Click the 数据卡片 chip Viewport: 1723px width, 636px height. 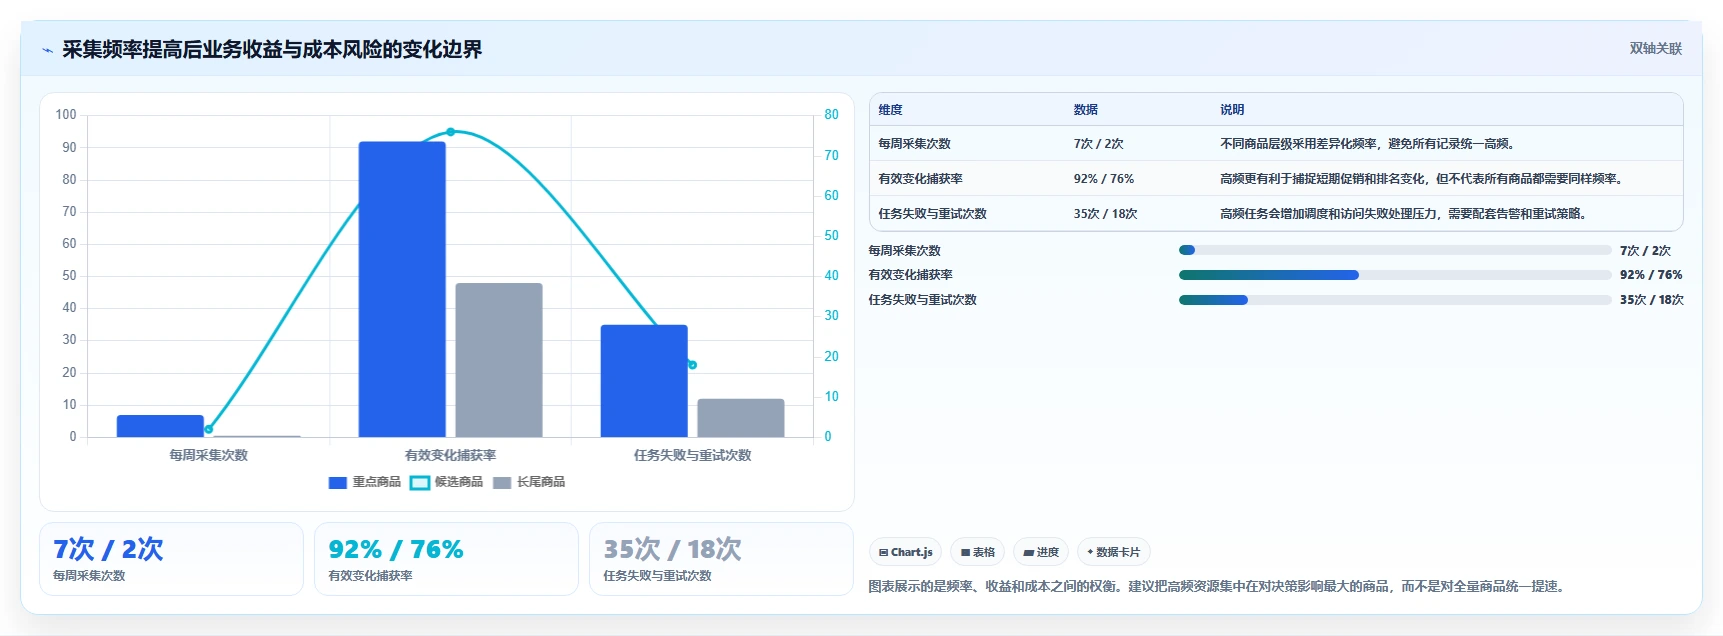point(1113,552)
